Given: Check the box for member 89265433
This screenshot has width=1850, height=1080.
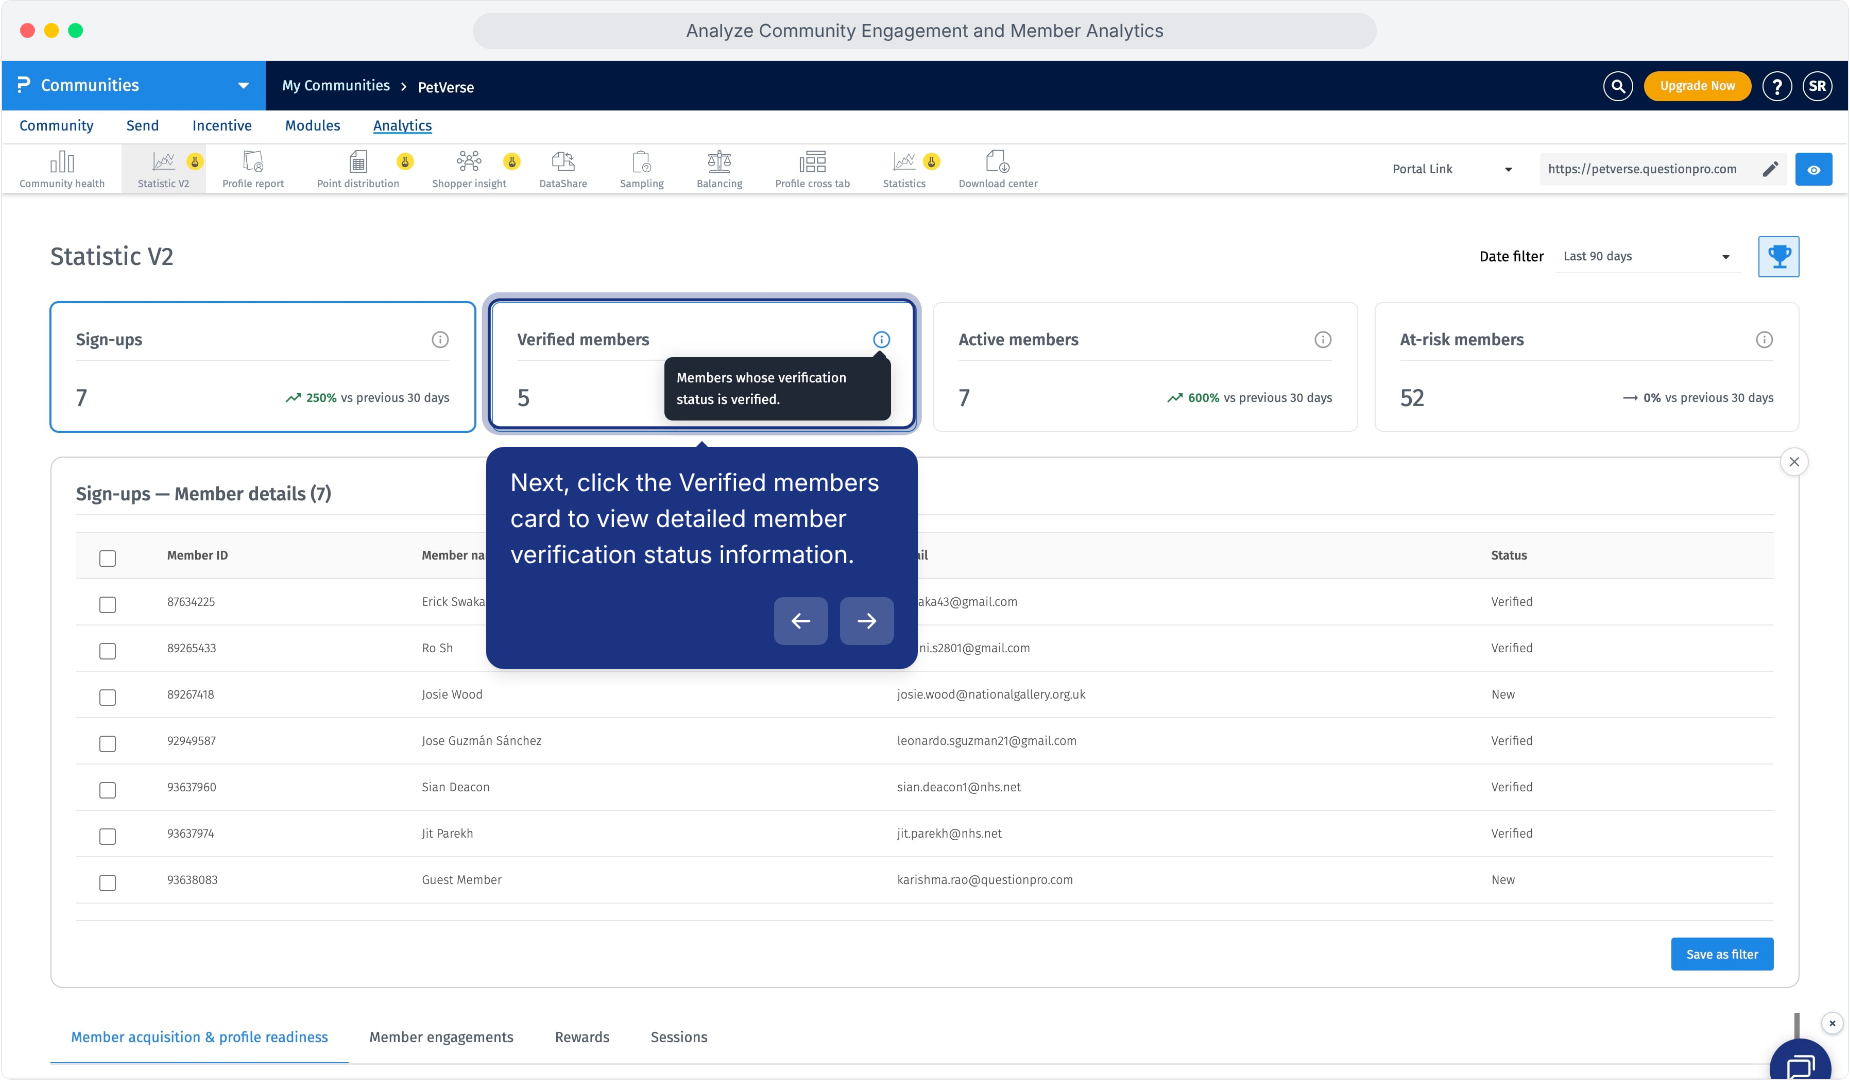Looking at the screenshot, I should pyautogui.click(x=108, y=651).
